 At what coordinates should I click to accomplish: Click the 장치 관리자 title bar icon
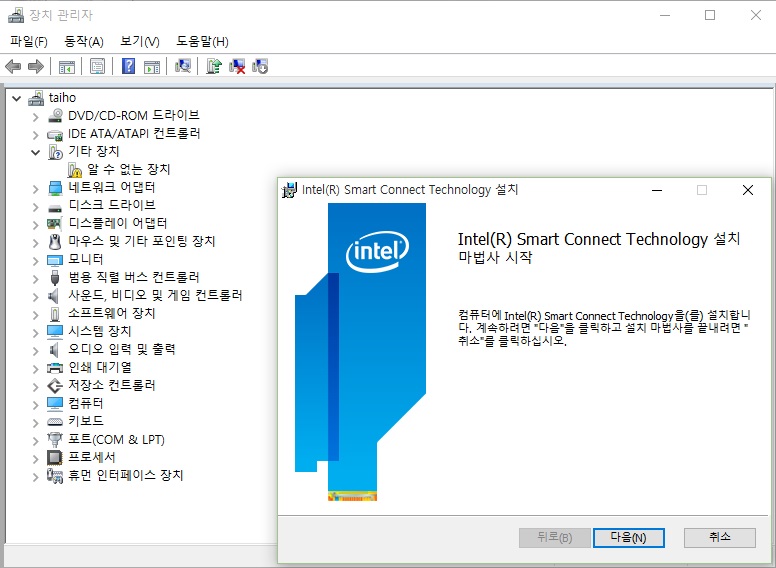16,15
